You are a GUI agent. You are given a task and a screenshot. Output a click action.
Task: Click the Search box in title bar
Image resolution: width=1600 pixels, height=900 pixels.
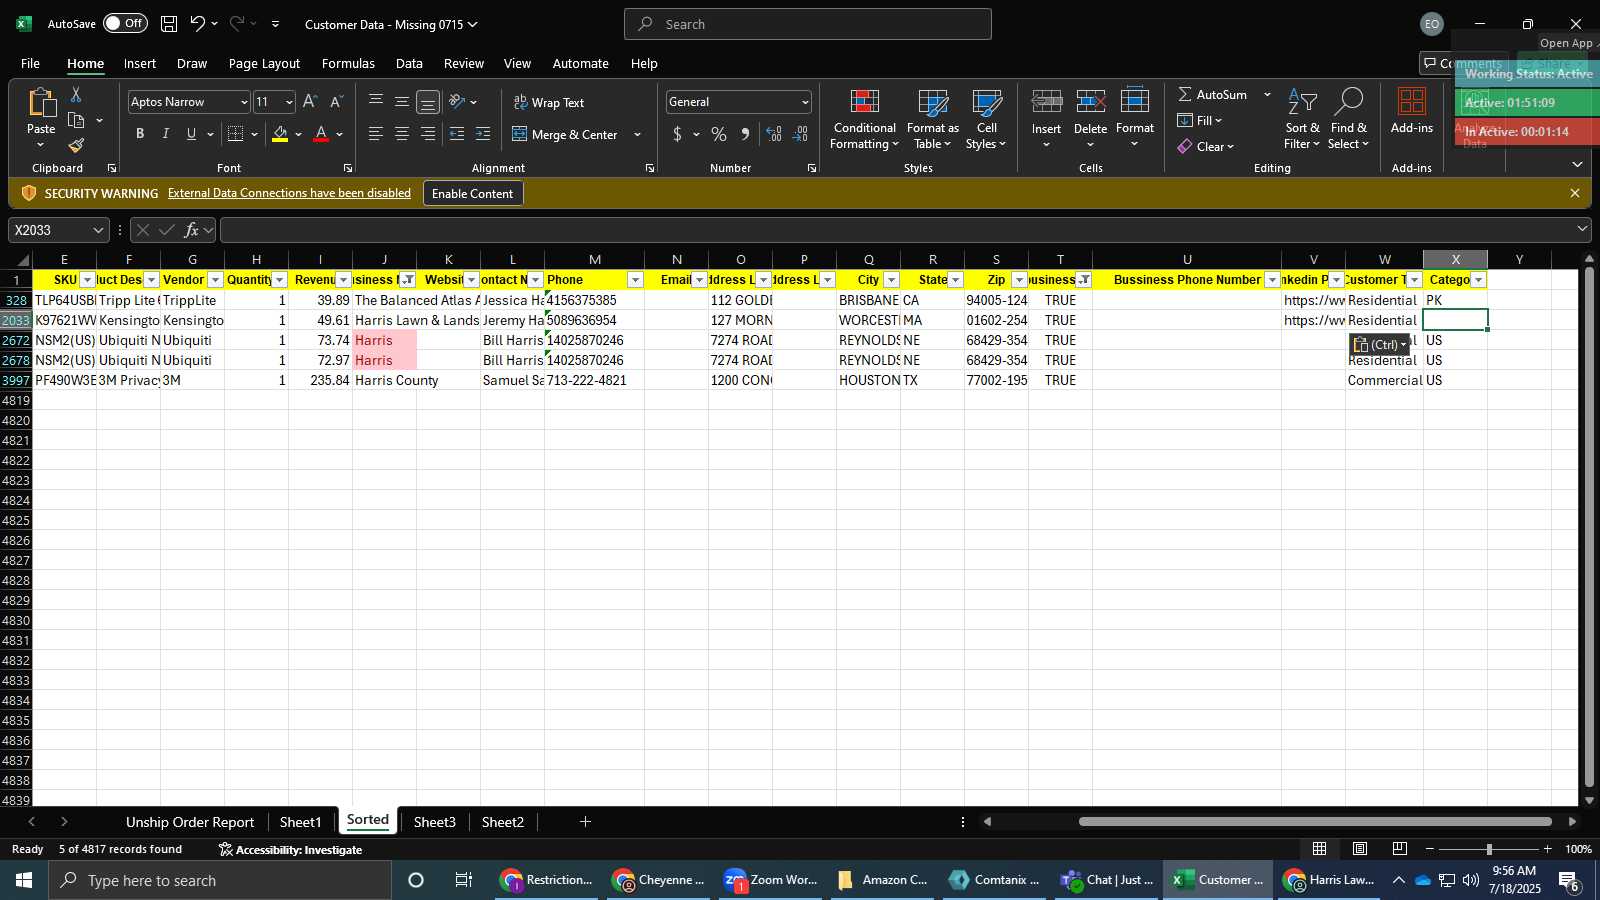pyautogui.click(x=808, y=24)
